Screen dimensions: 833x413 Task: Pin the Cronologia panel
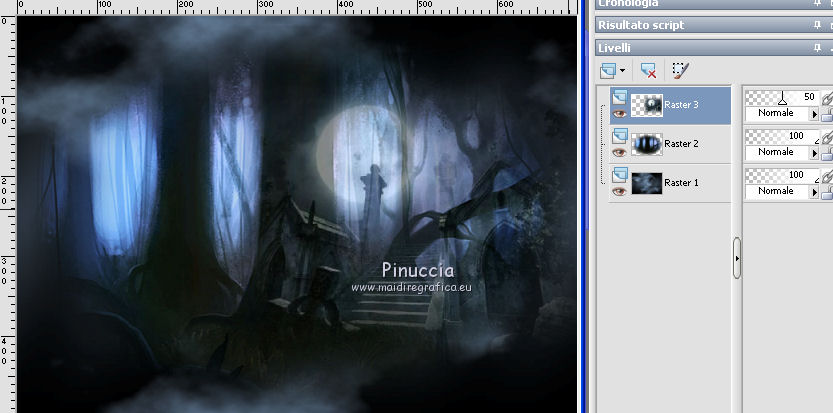pos(817,3)
